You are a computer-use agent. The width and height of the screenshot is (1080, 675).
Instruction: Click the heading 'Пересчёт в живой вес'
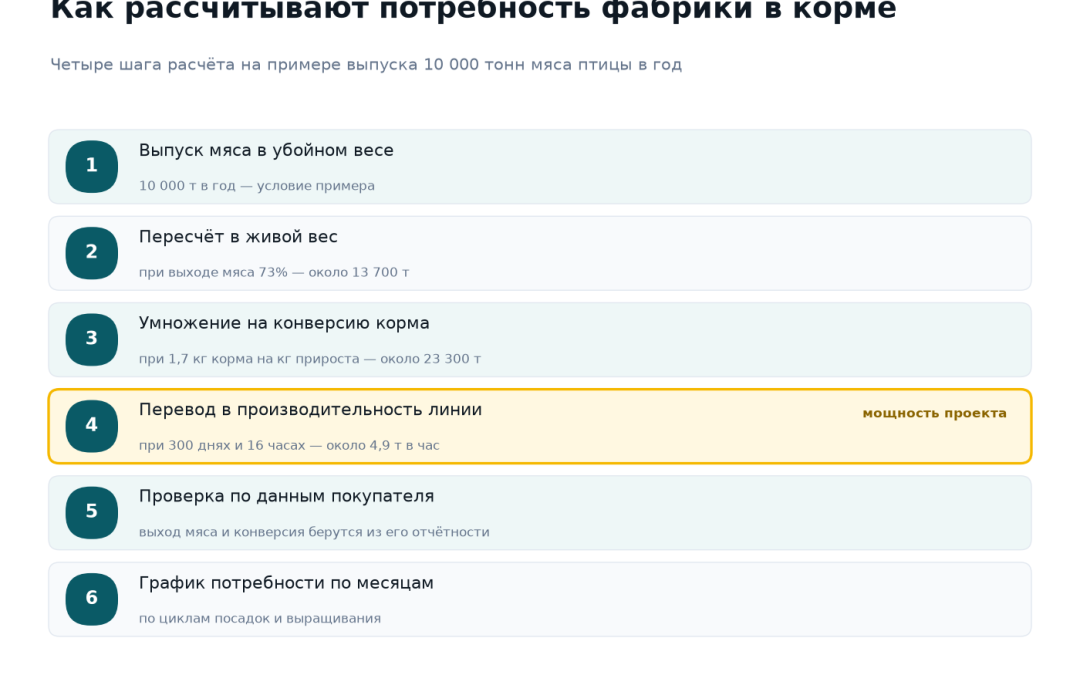pyautogui.click(x=238, y=237)
